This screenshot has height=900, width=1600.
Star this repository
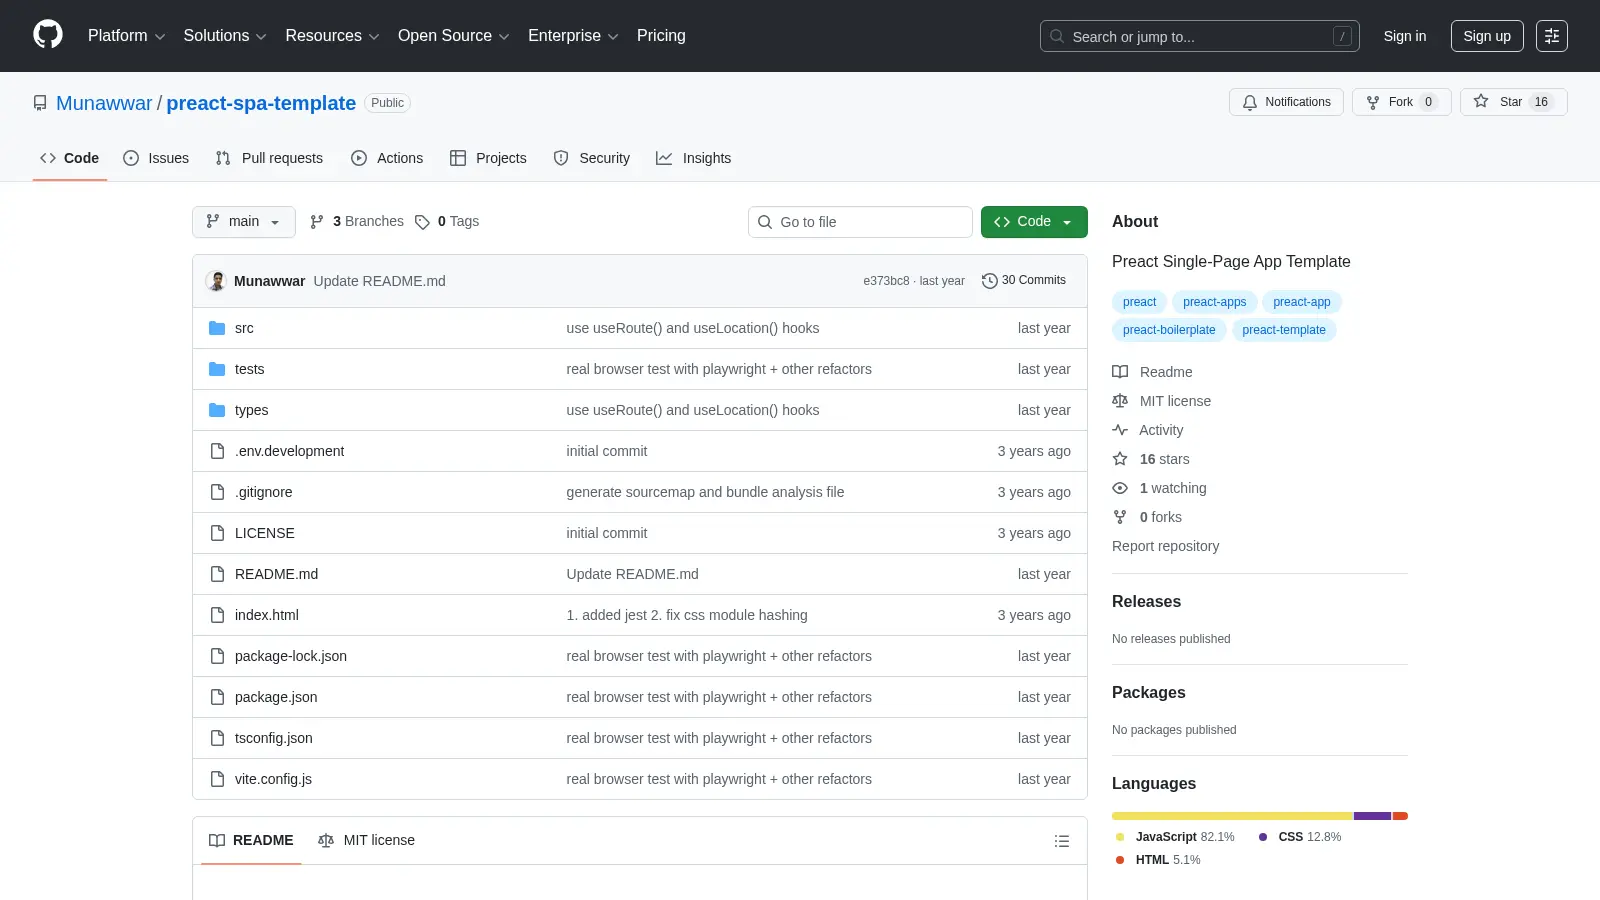pyautogui.click(x=1514, y=102)
